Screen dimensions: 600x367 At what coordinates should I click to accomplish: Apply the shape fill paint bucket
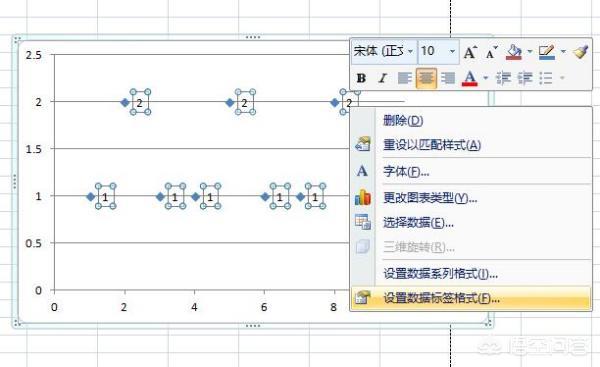514,52
